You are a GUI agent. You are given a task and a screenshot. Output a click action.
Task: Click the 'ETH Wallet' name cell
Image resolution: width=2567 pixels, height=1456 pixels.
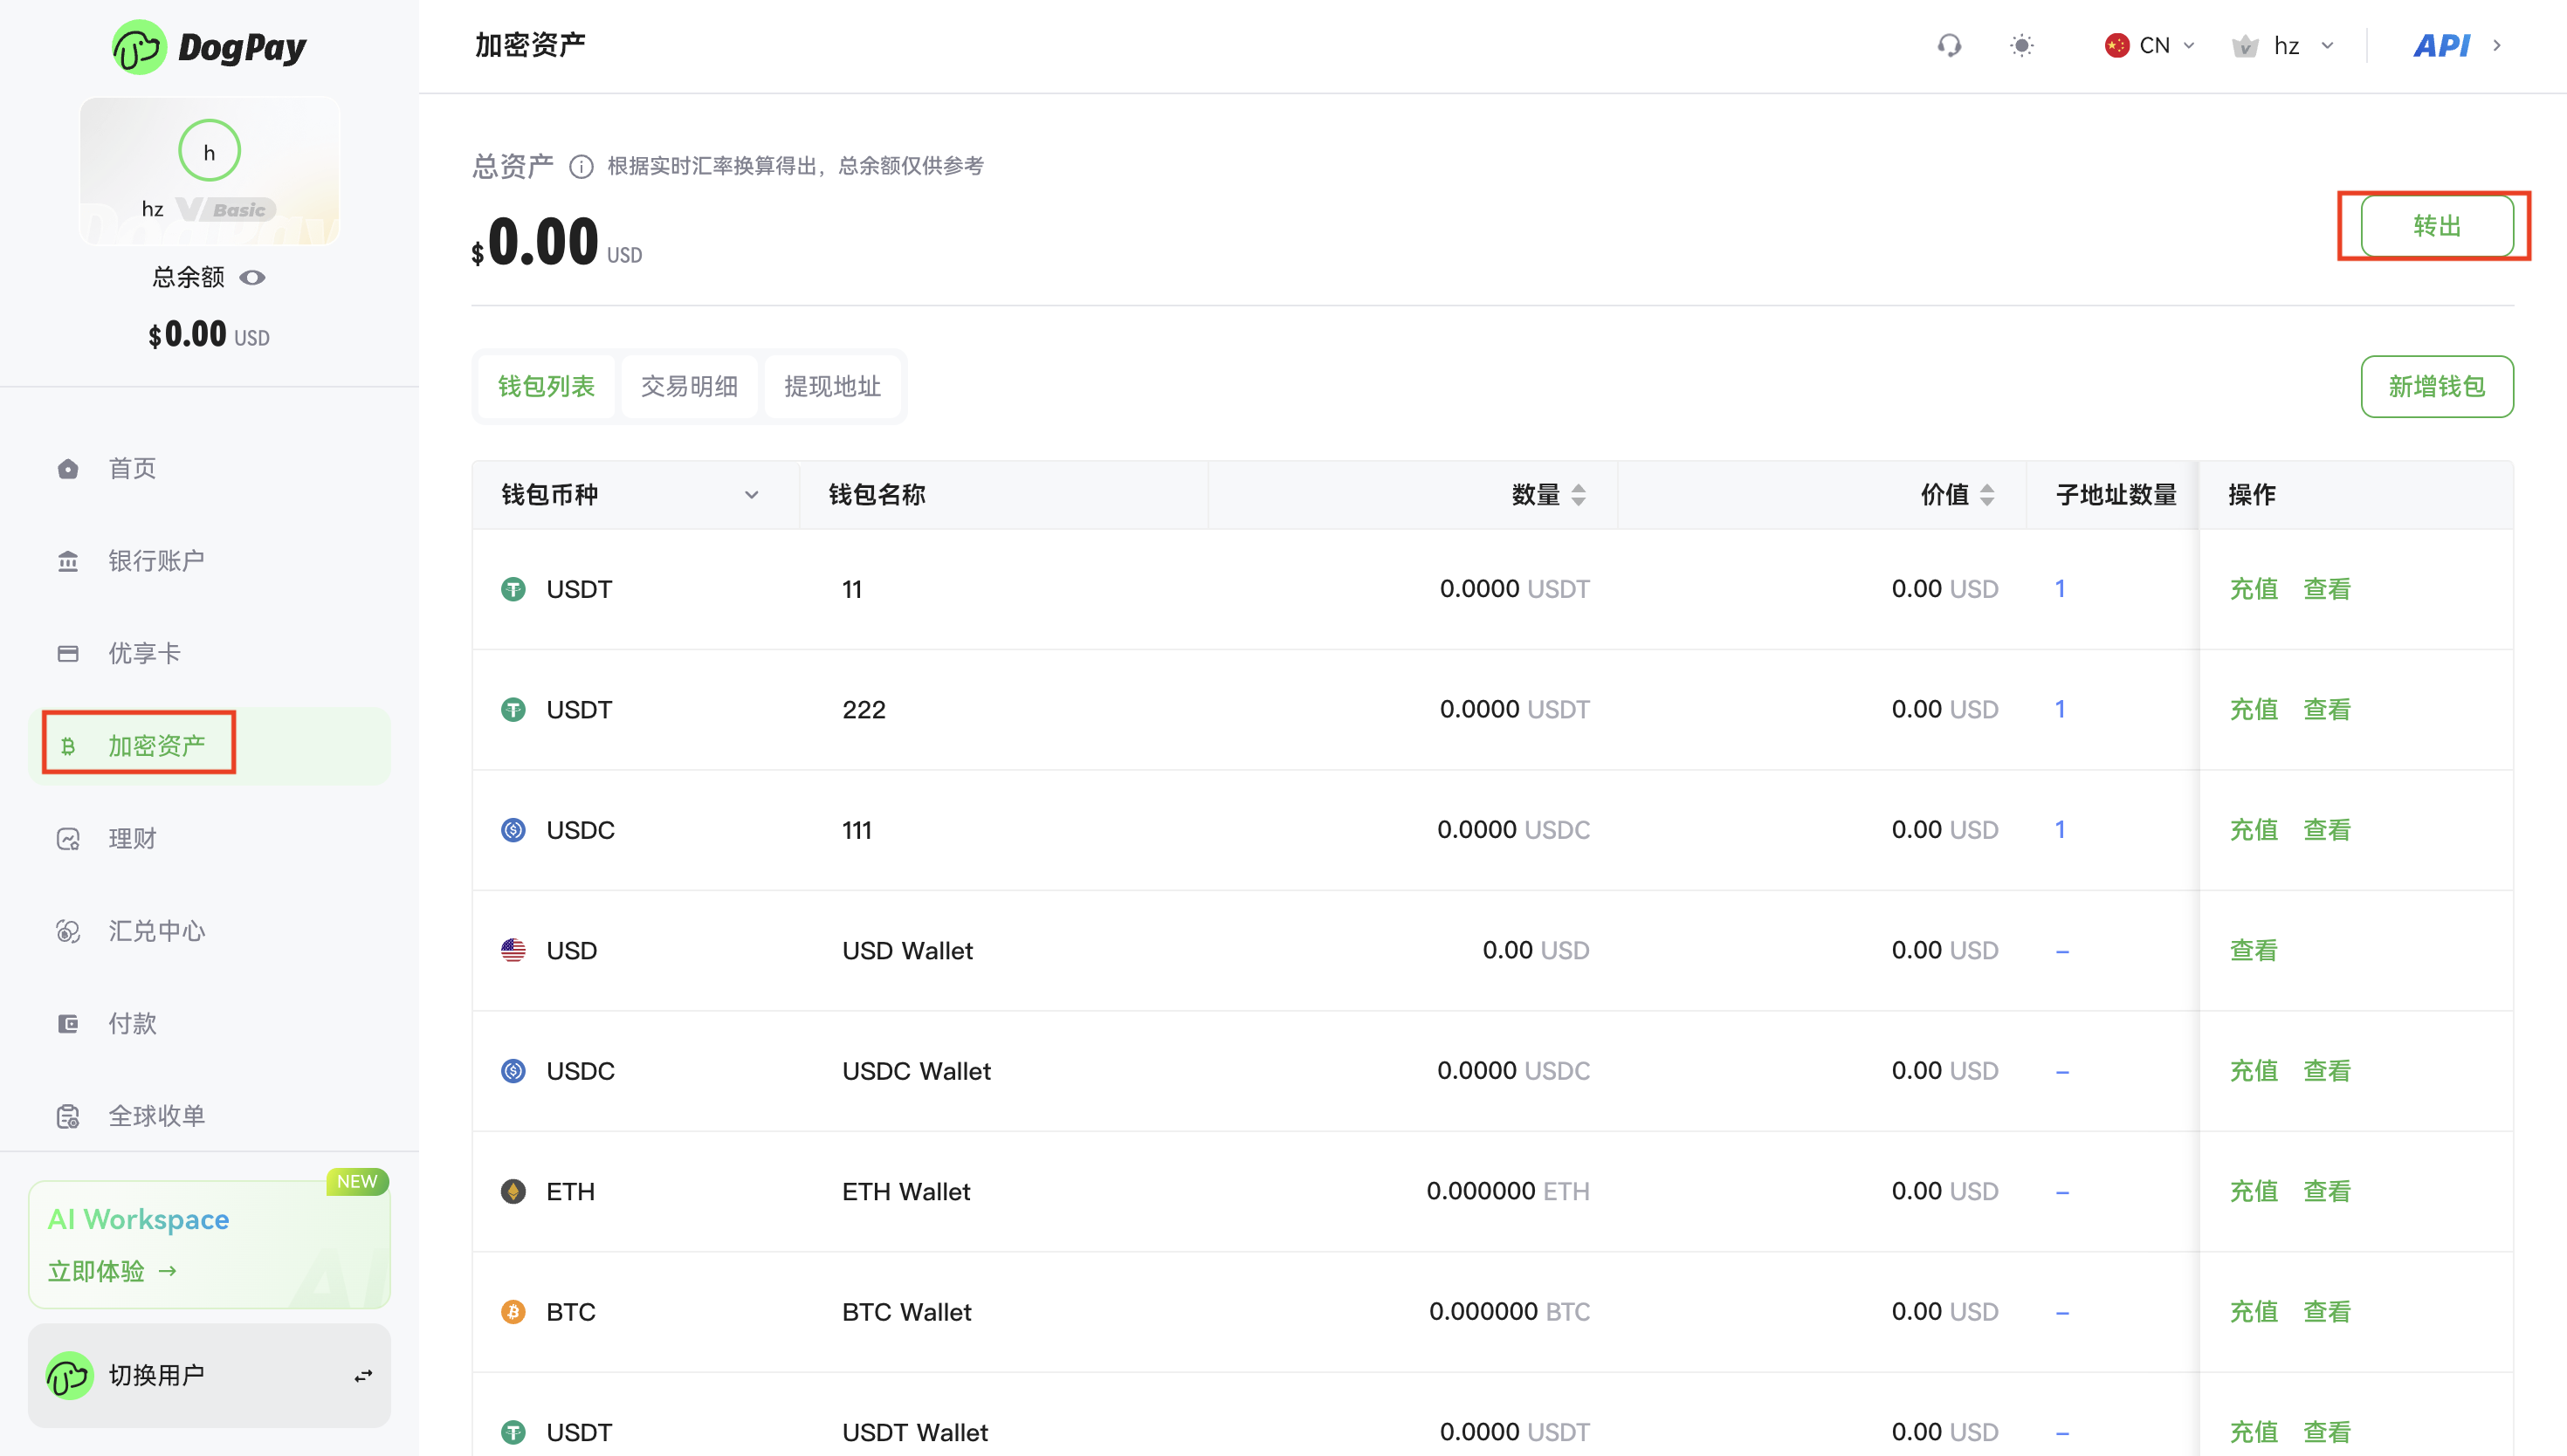click(x=906, y=1192)
